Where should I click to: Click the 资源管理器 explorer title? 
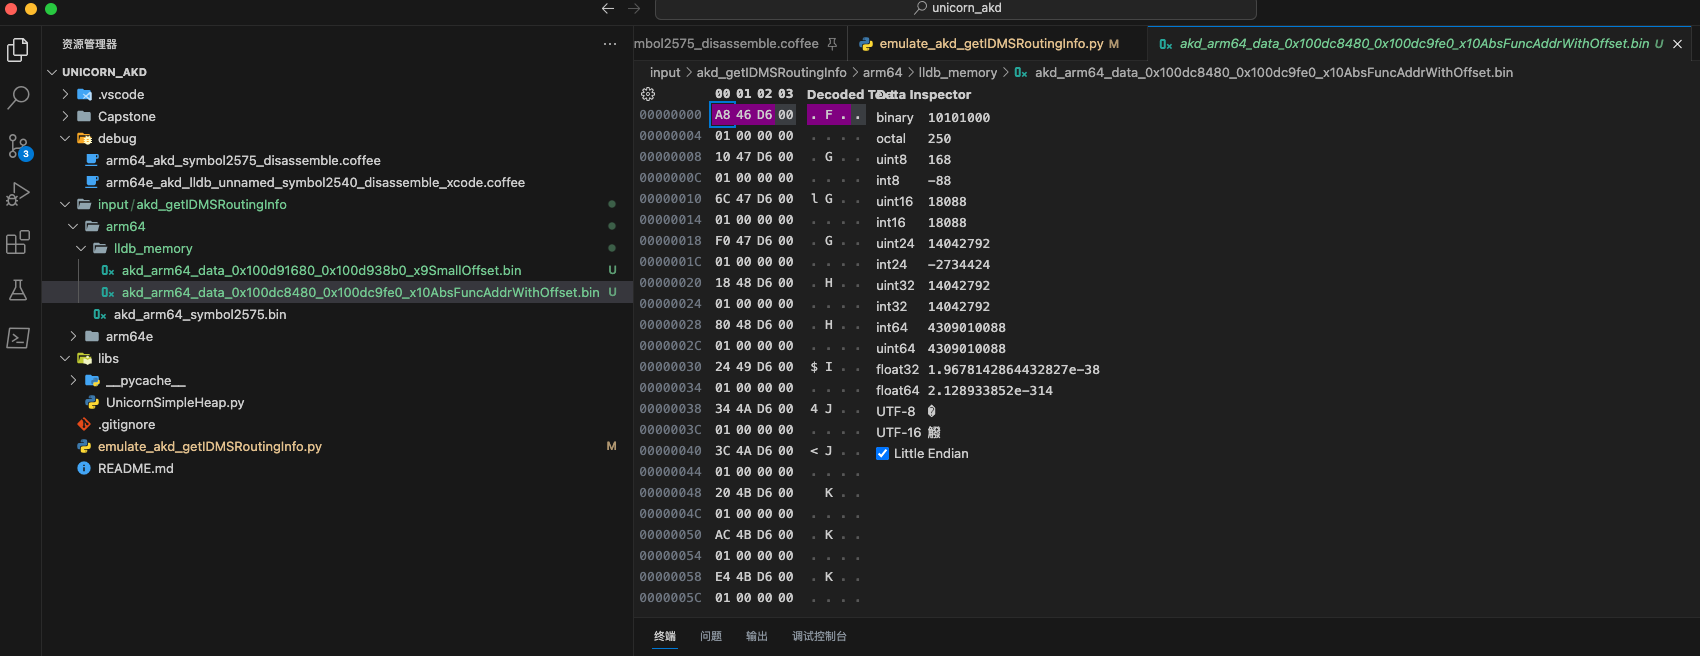pos(89,44)
